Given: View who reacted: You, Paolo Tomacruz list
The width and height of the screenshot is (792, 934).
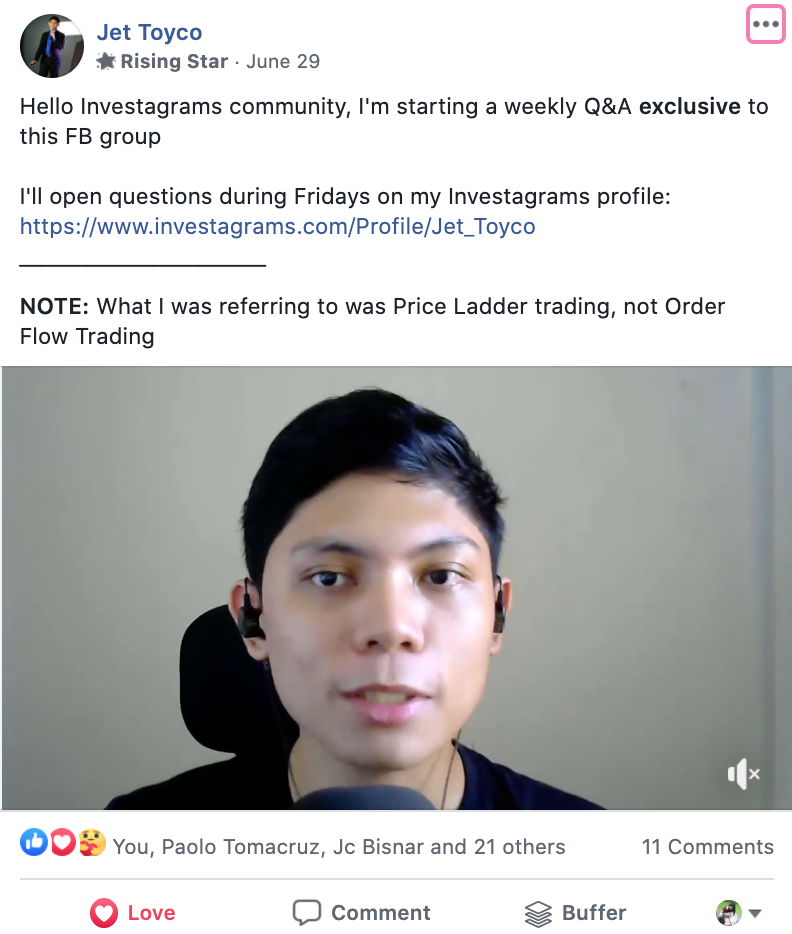Looking at the screenshot, I should pos(339,846).
